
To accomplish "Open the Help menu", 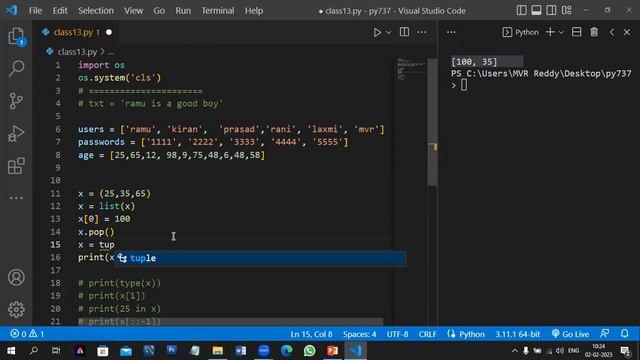I will [253, 11].
